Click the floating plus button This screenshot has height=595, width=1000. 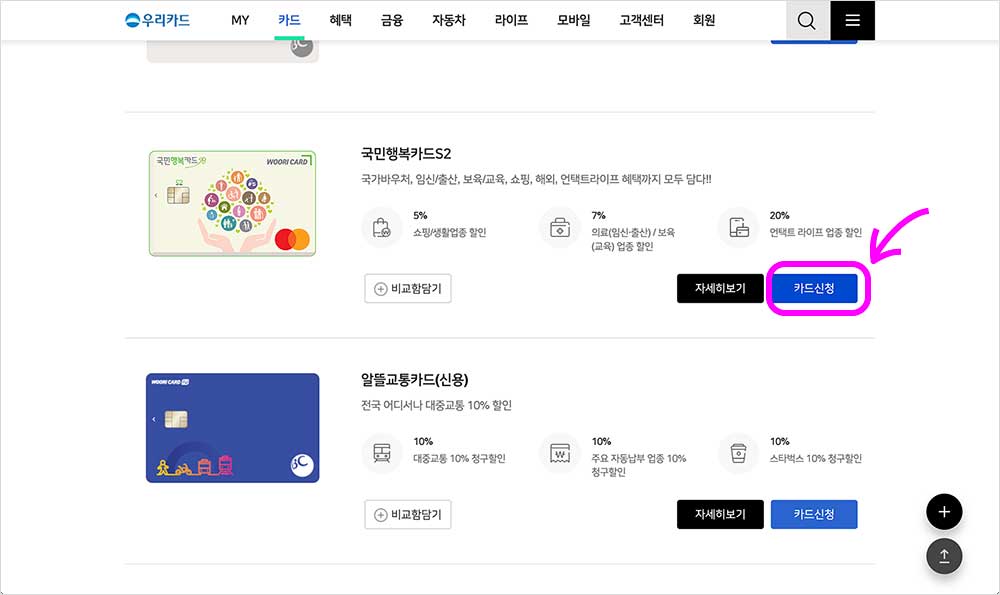944,511
